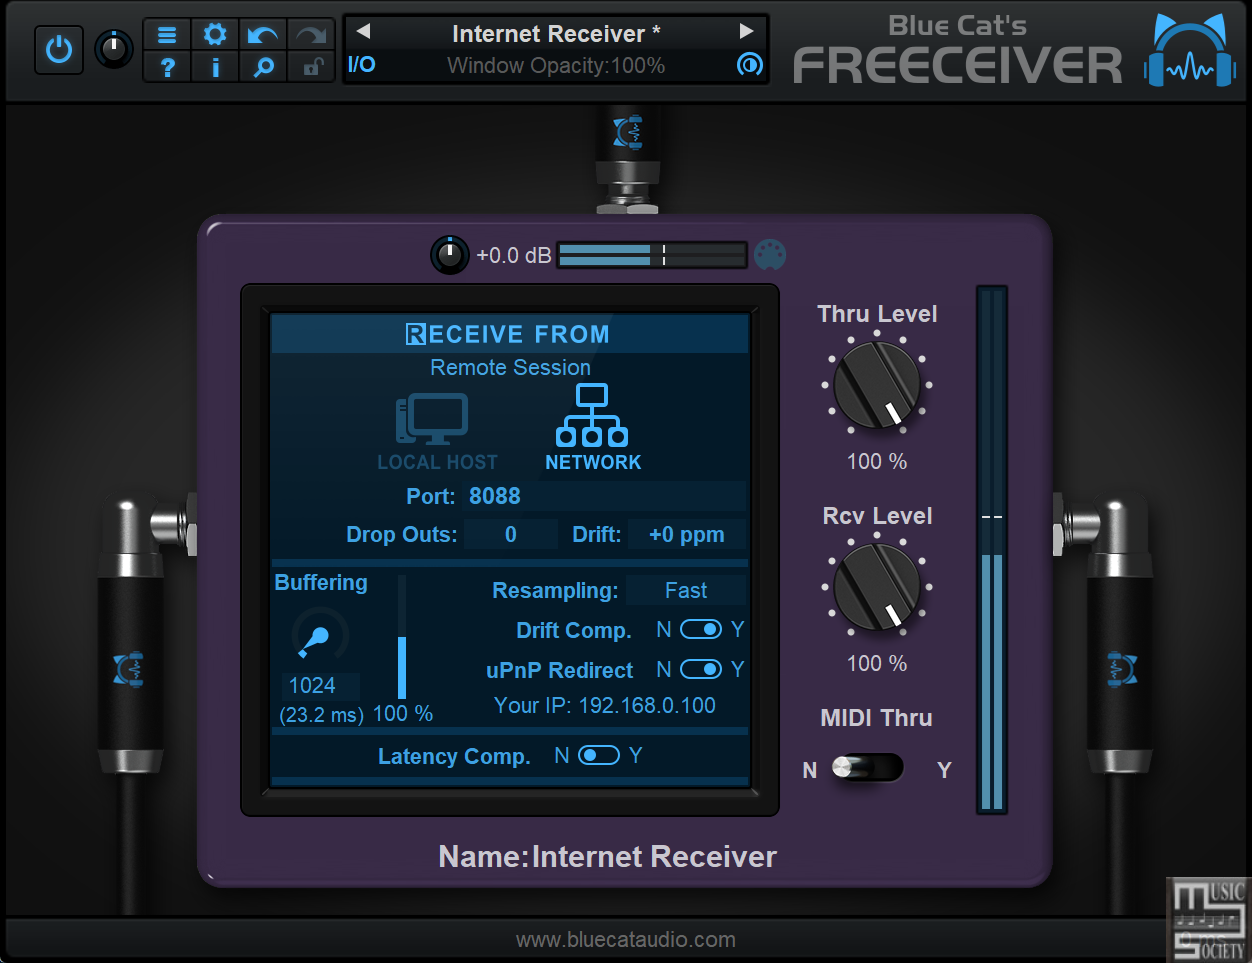This screenshot has width=1252, height=963.
Task: Click the MIDI connector icon
Action: click(x=769, y=255)
